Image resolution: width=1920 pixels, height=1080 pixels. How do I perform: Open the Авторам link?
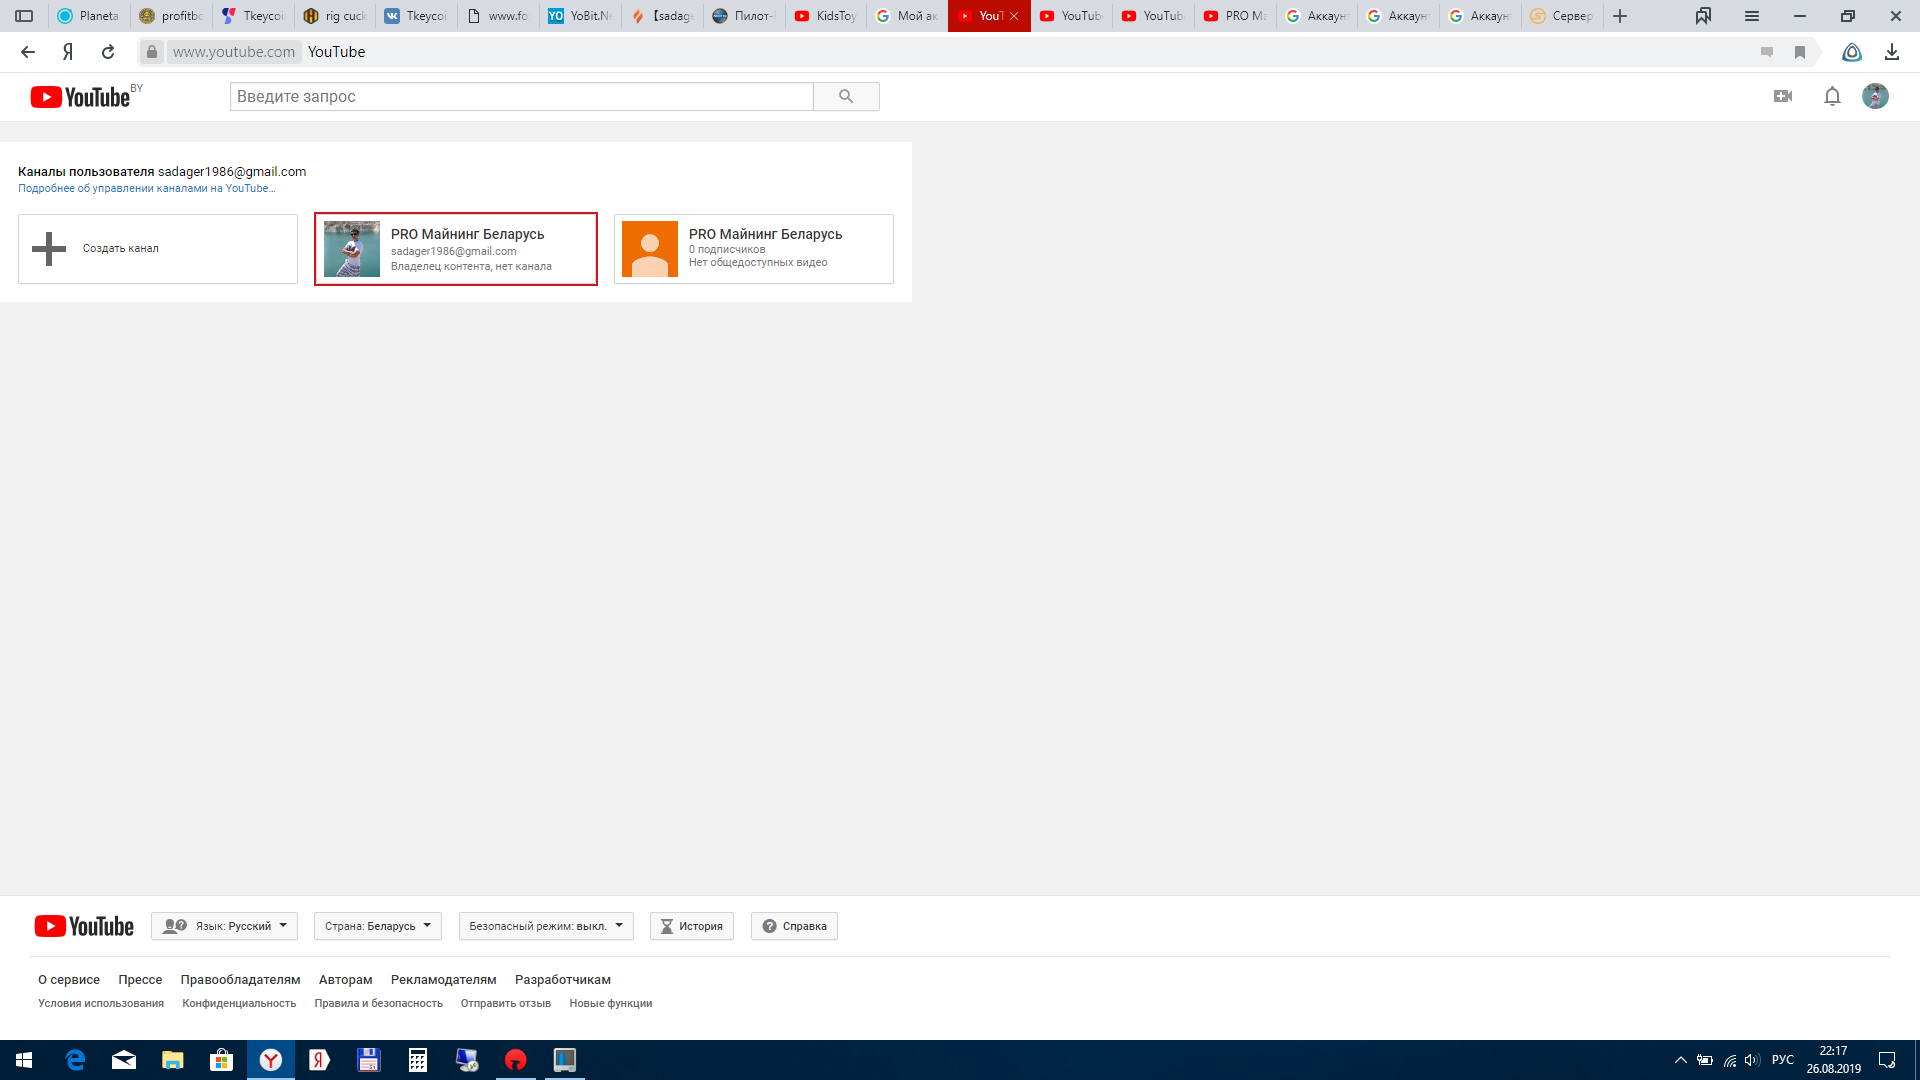[x=345, y=980]
